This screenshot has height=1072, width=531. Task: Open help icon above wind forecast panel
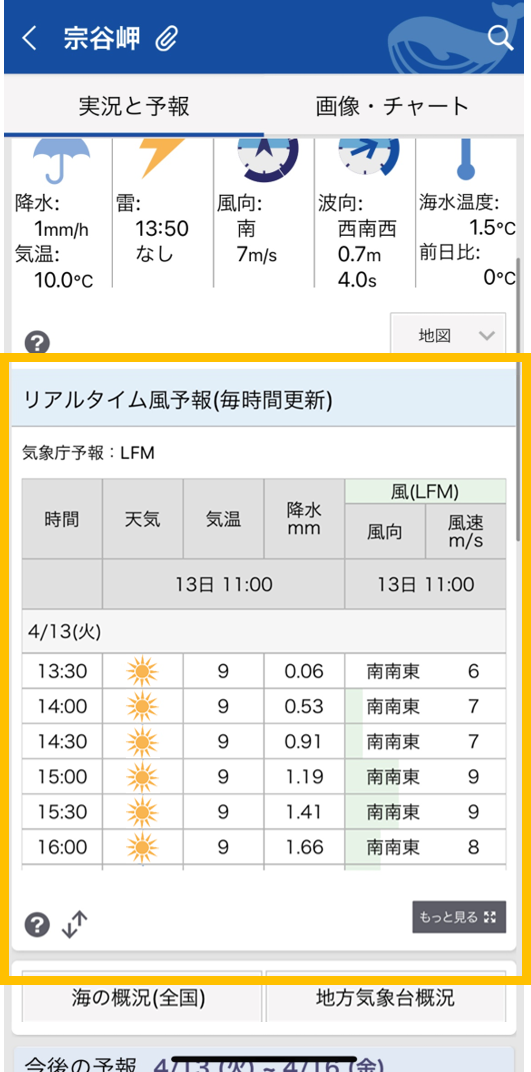(37, 343)
